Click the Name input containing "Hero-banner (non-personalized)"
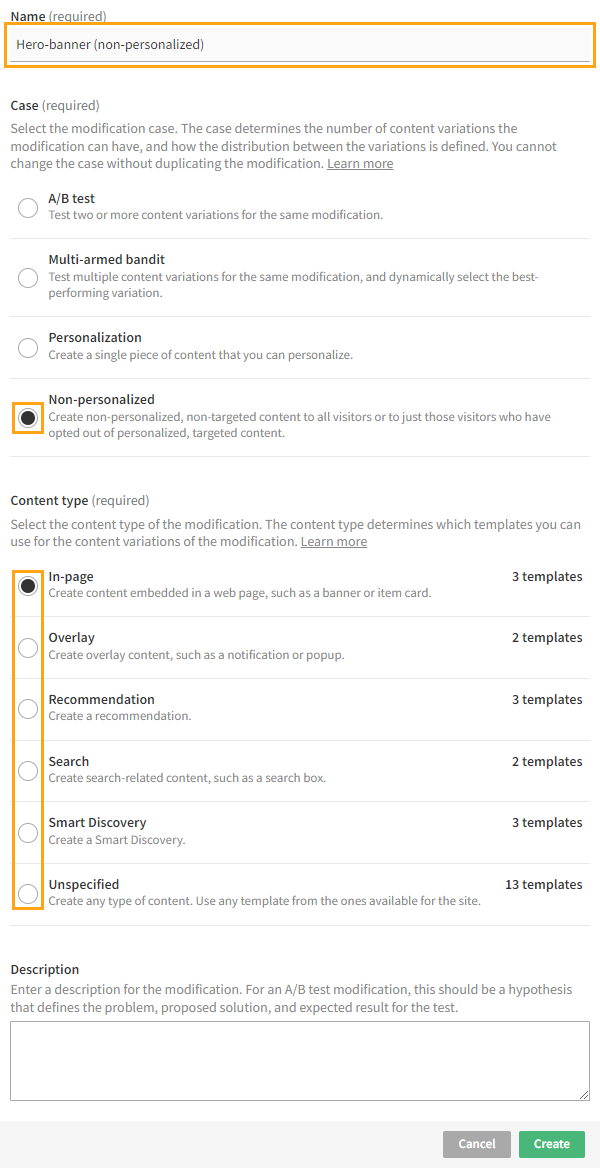 coord(300,44)
